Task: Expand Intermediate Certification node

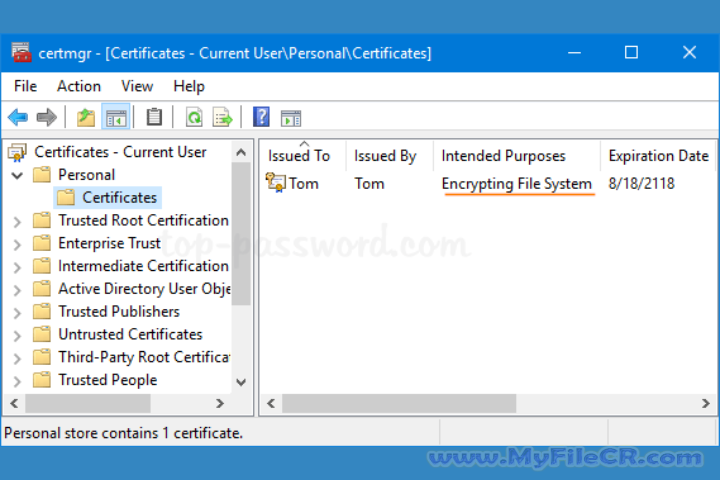Action: [17, 267]
